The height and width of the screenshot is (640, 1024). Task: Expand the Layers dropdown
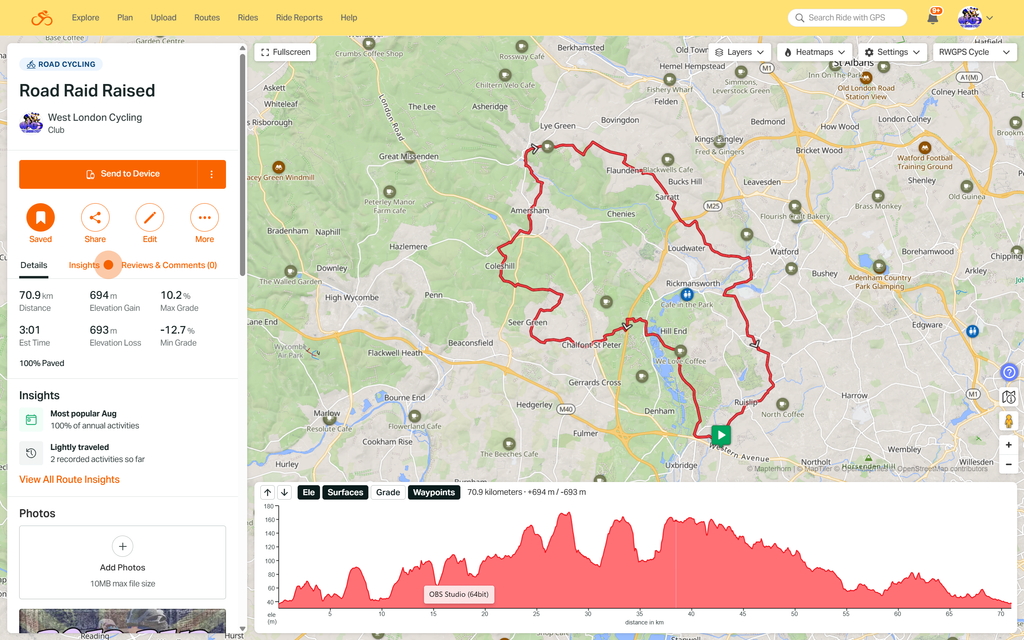point(740,52)
